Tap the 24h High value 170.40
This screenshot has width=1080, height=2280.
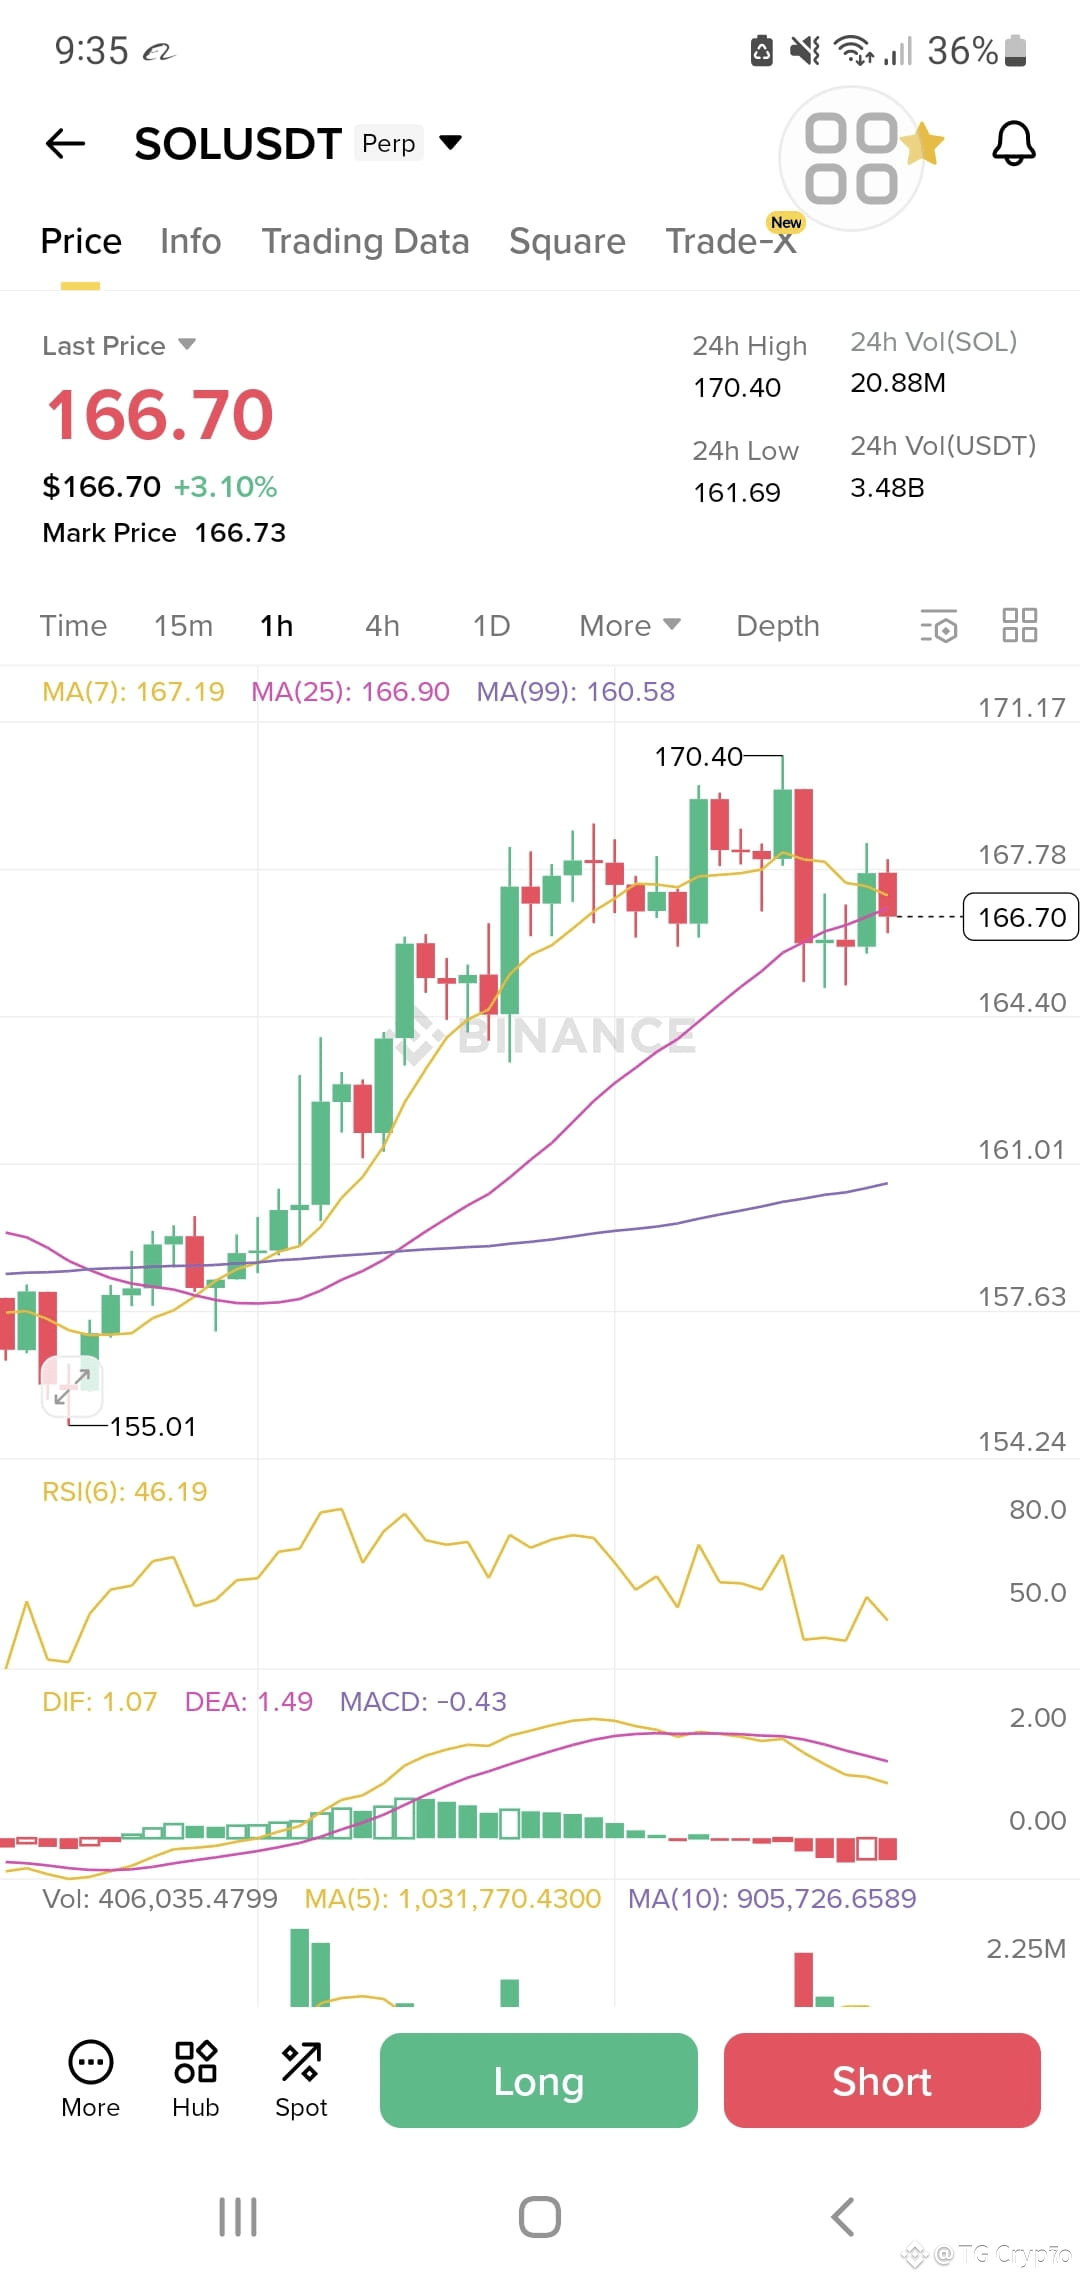point(737,388)
